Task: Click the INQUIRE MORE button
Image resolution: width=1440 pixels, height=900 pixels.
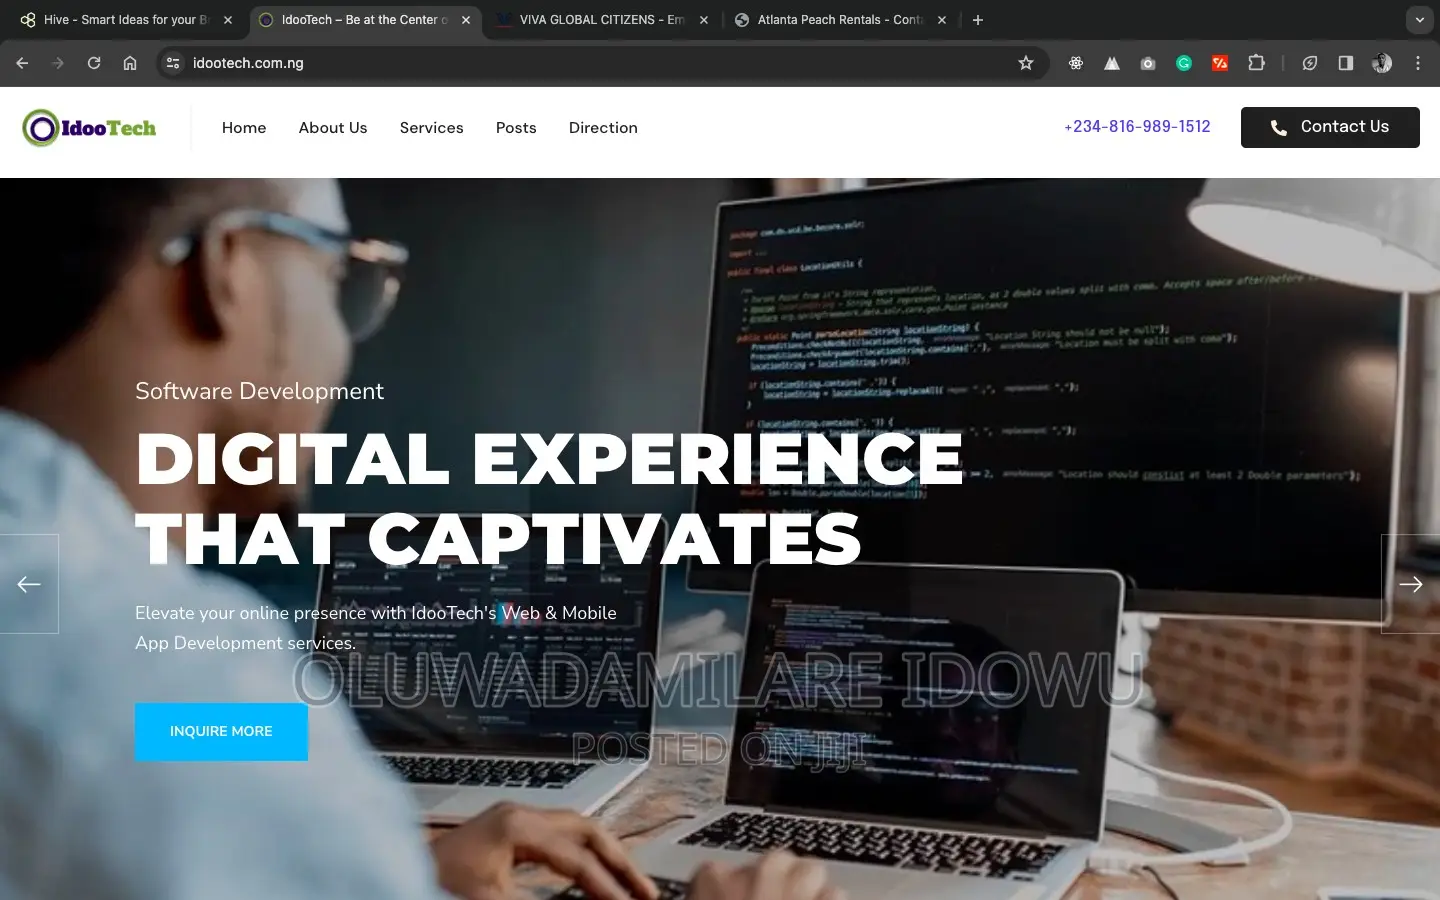Action: point(221,732)
